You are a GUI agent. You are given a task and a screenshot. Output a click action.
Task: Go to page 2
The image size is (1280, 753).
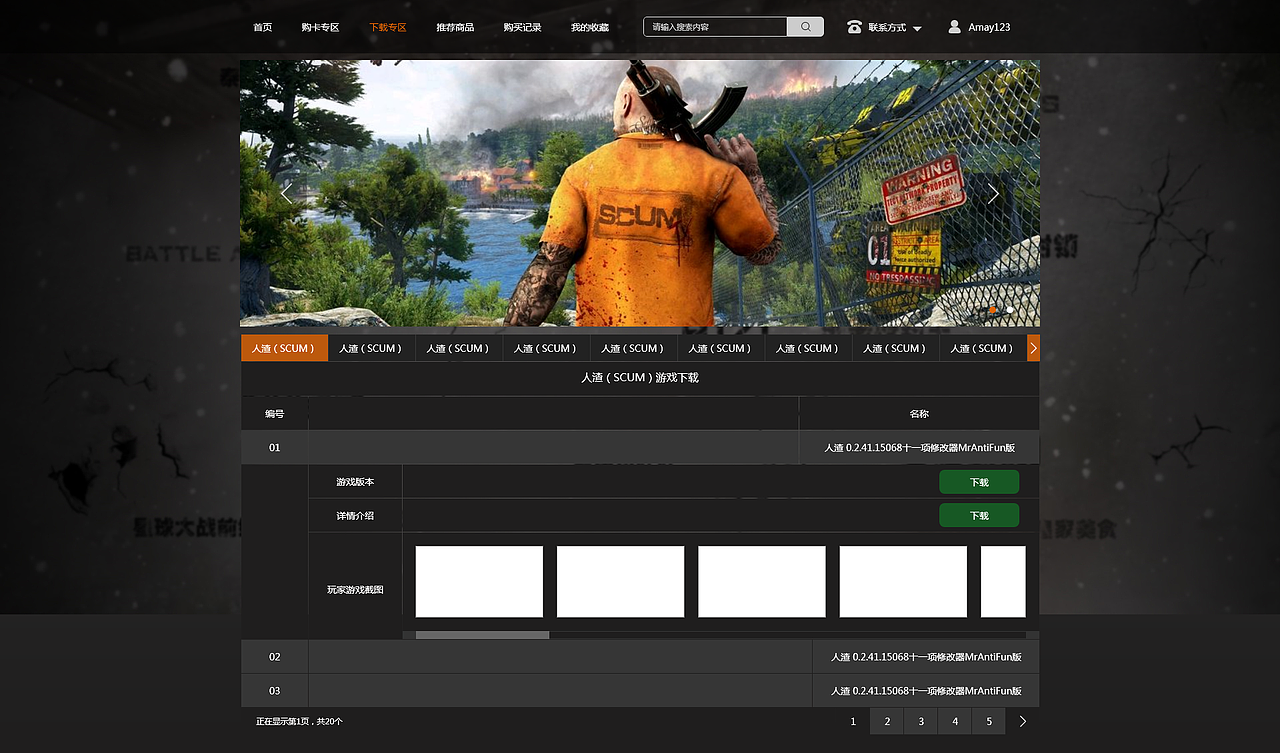tap(887, 721)
